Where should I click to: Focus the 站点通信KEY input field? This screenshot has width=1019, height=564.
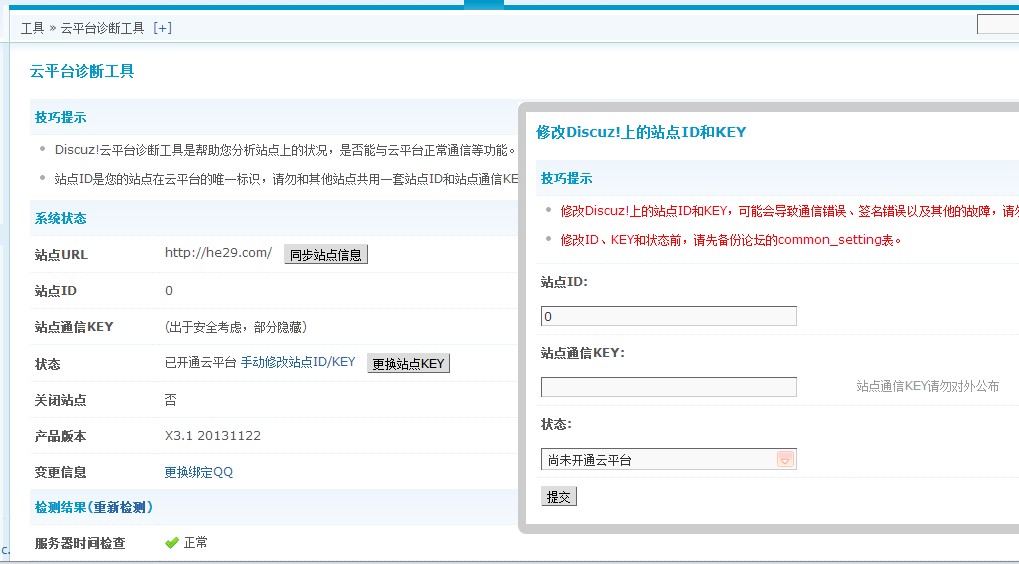668,387
